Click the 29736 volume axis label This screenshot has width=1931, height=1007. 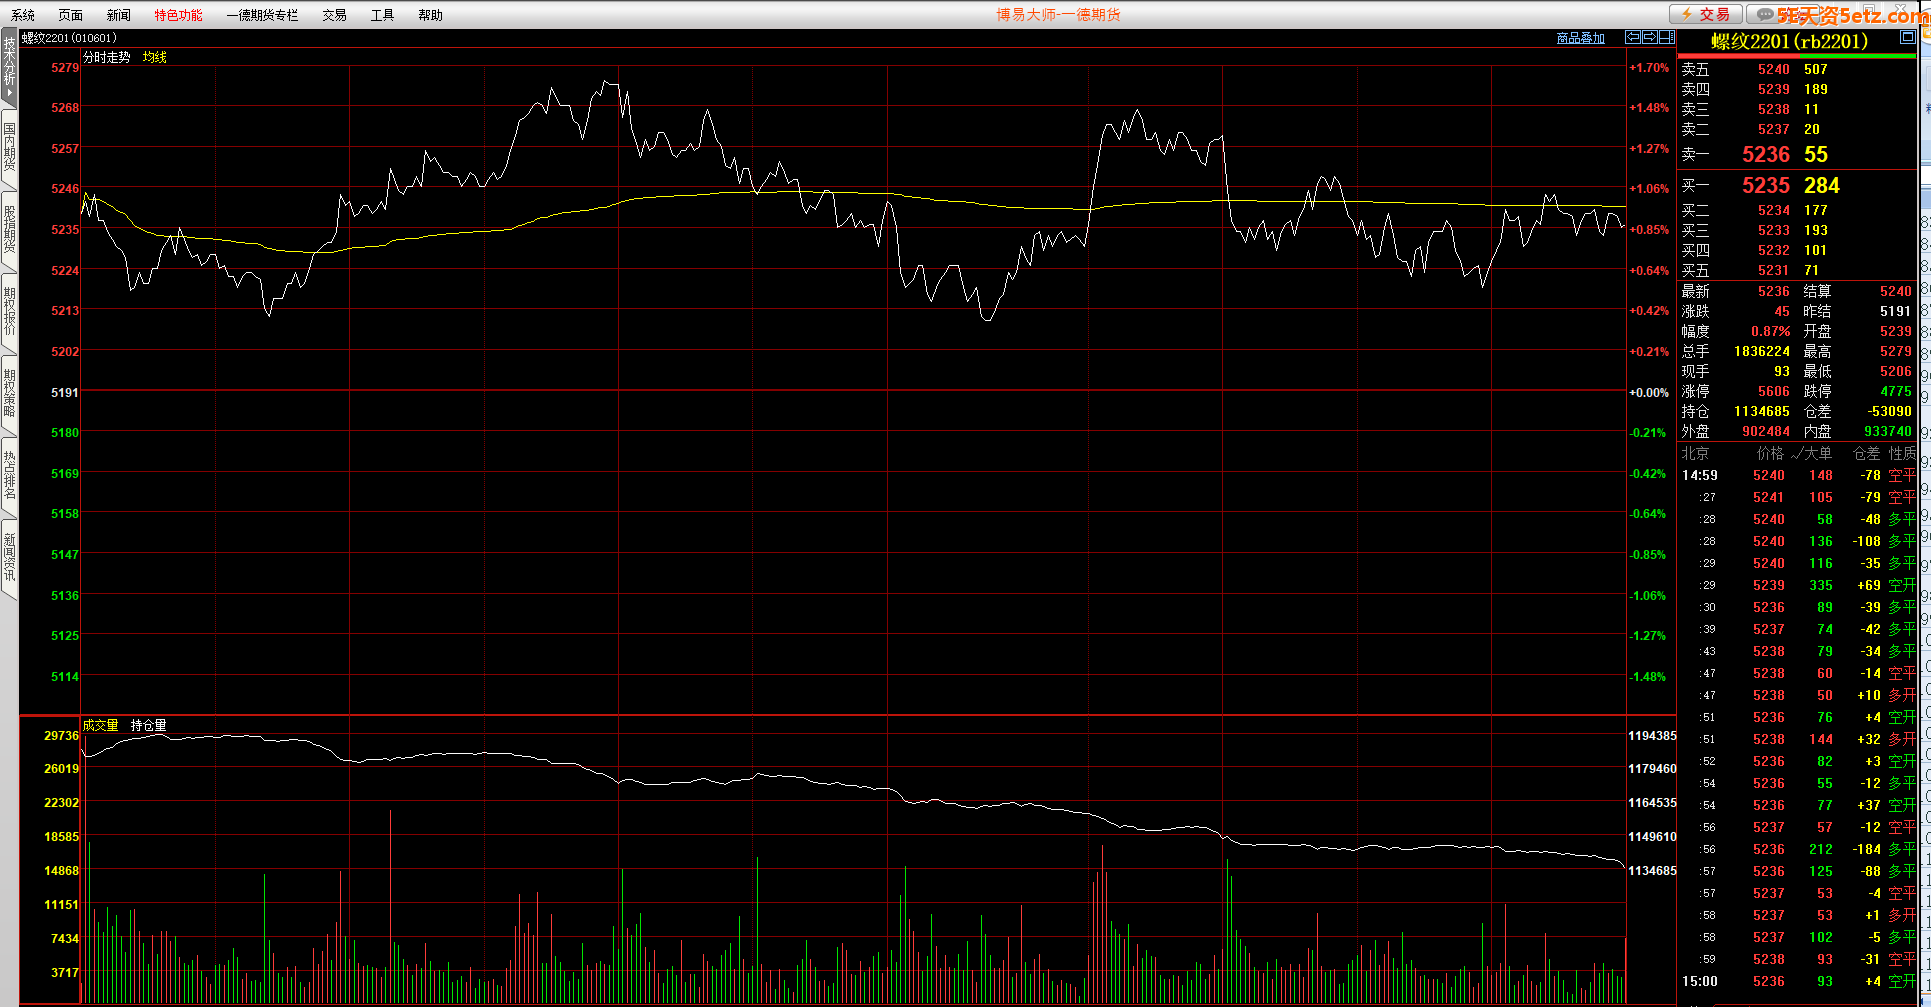[61, 735]
